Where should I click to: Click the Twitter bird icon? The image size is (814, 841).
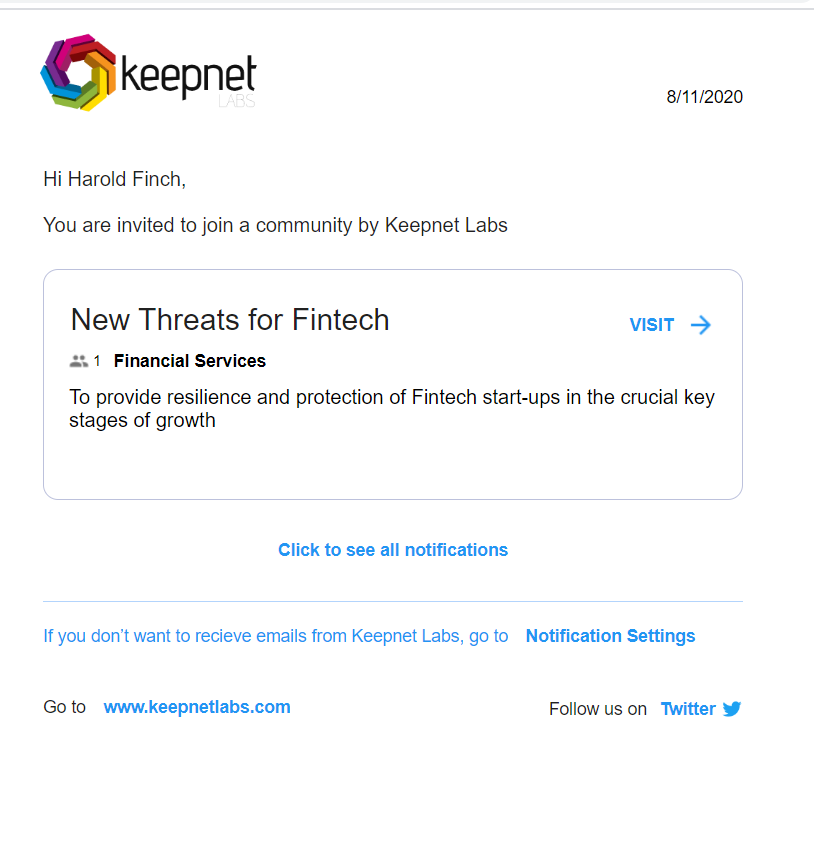click(732, 709)
